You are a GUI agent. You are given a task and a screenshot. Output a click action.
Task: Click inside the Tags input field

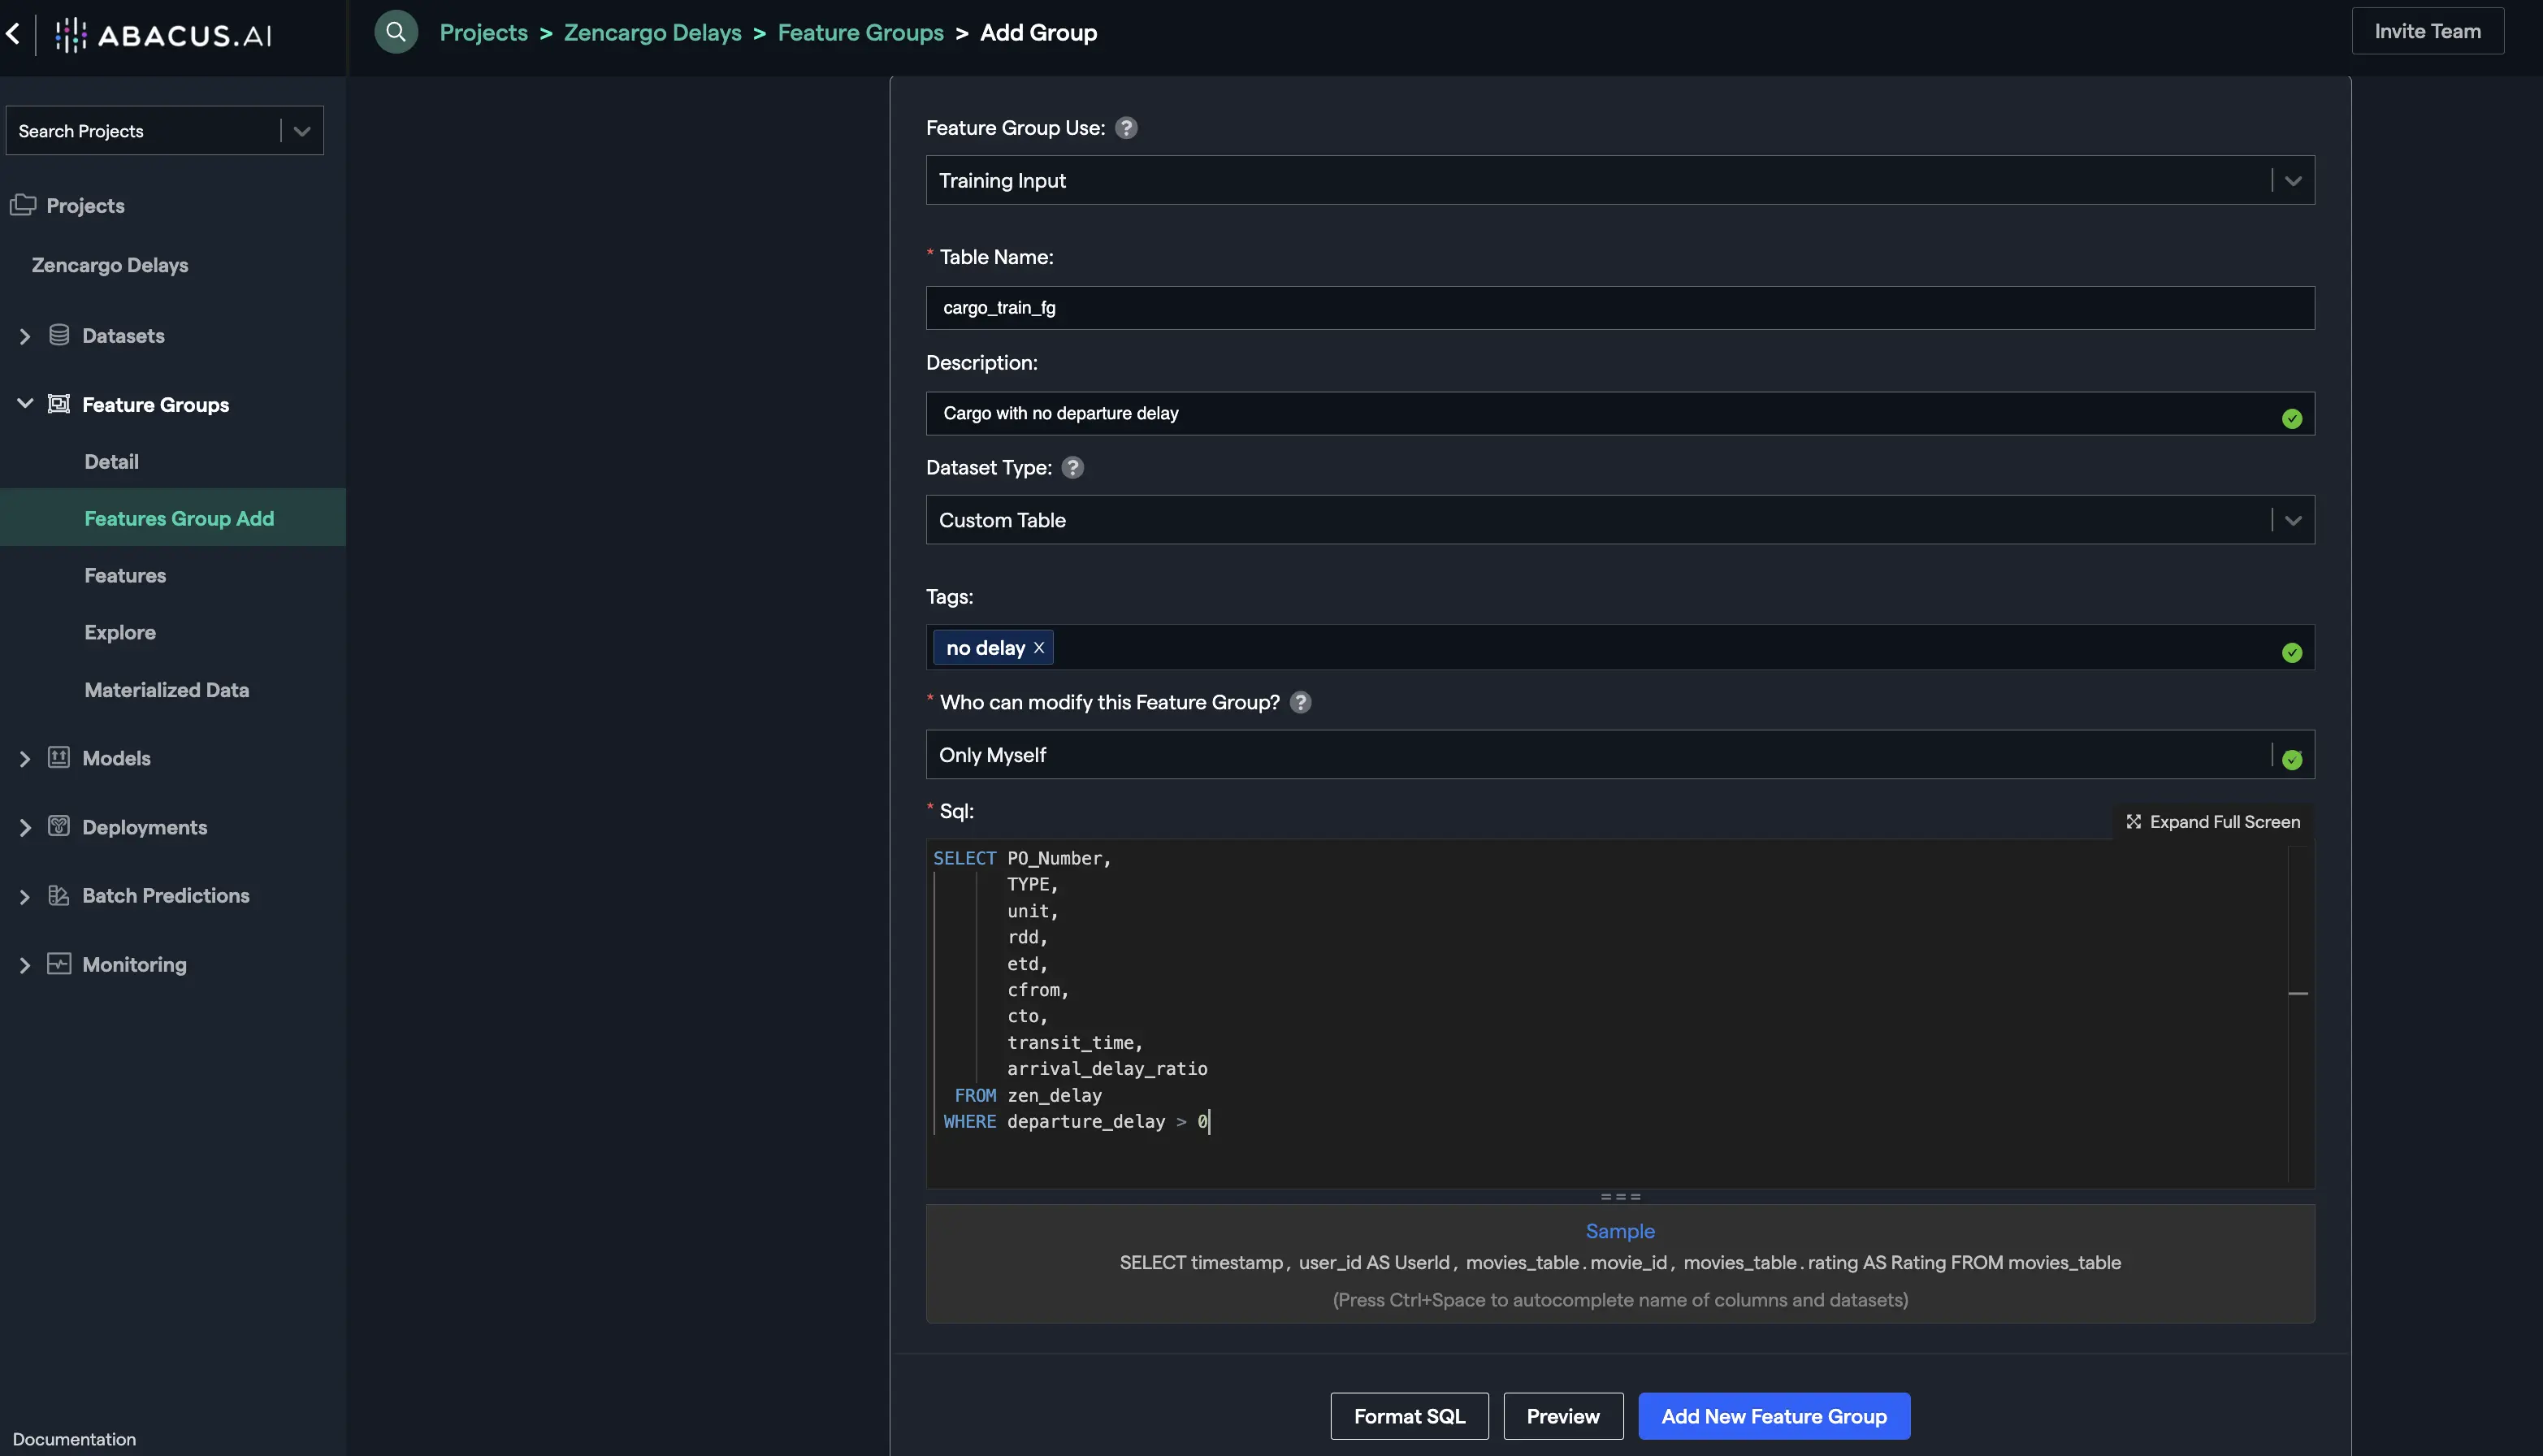click(1620, 648)
